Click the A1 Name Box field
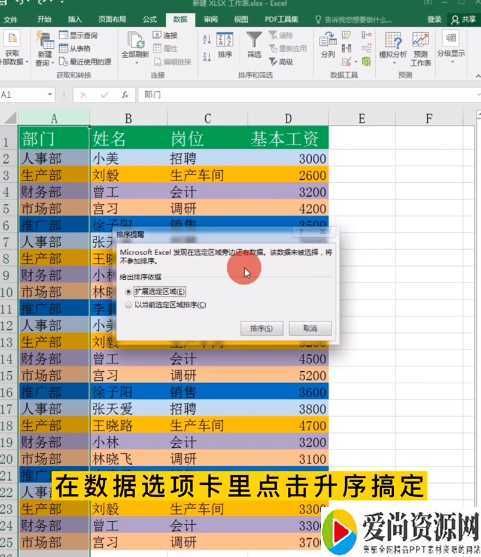Viewport: 481px width, 557px height. click(x=23, y=95)
